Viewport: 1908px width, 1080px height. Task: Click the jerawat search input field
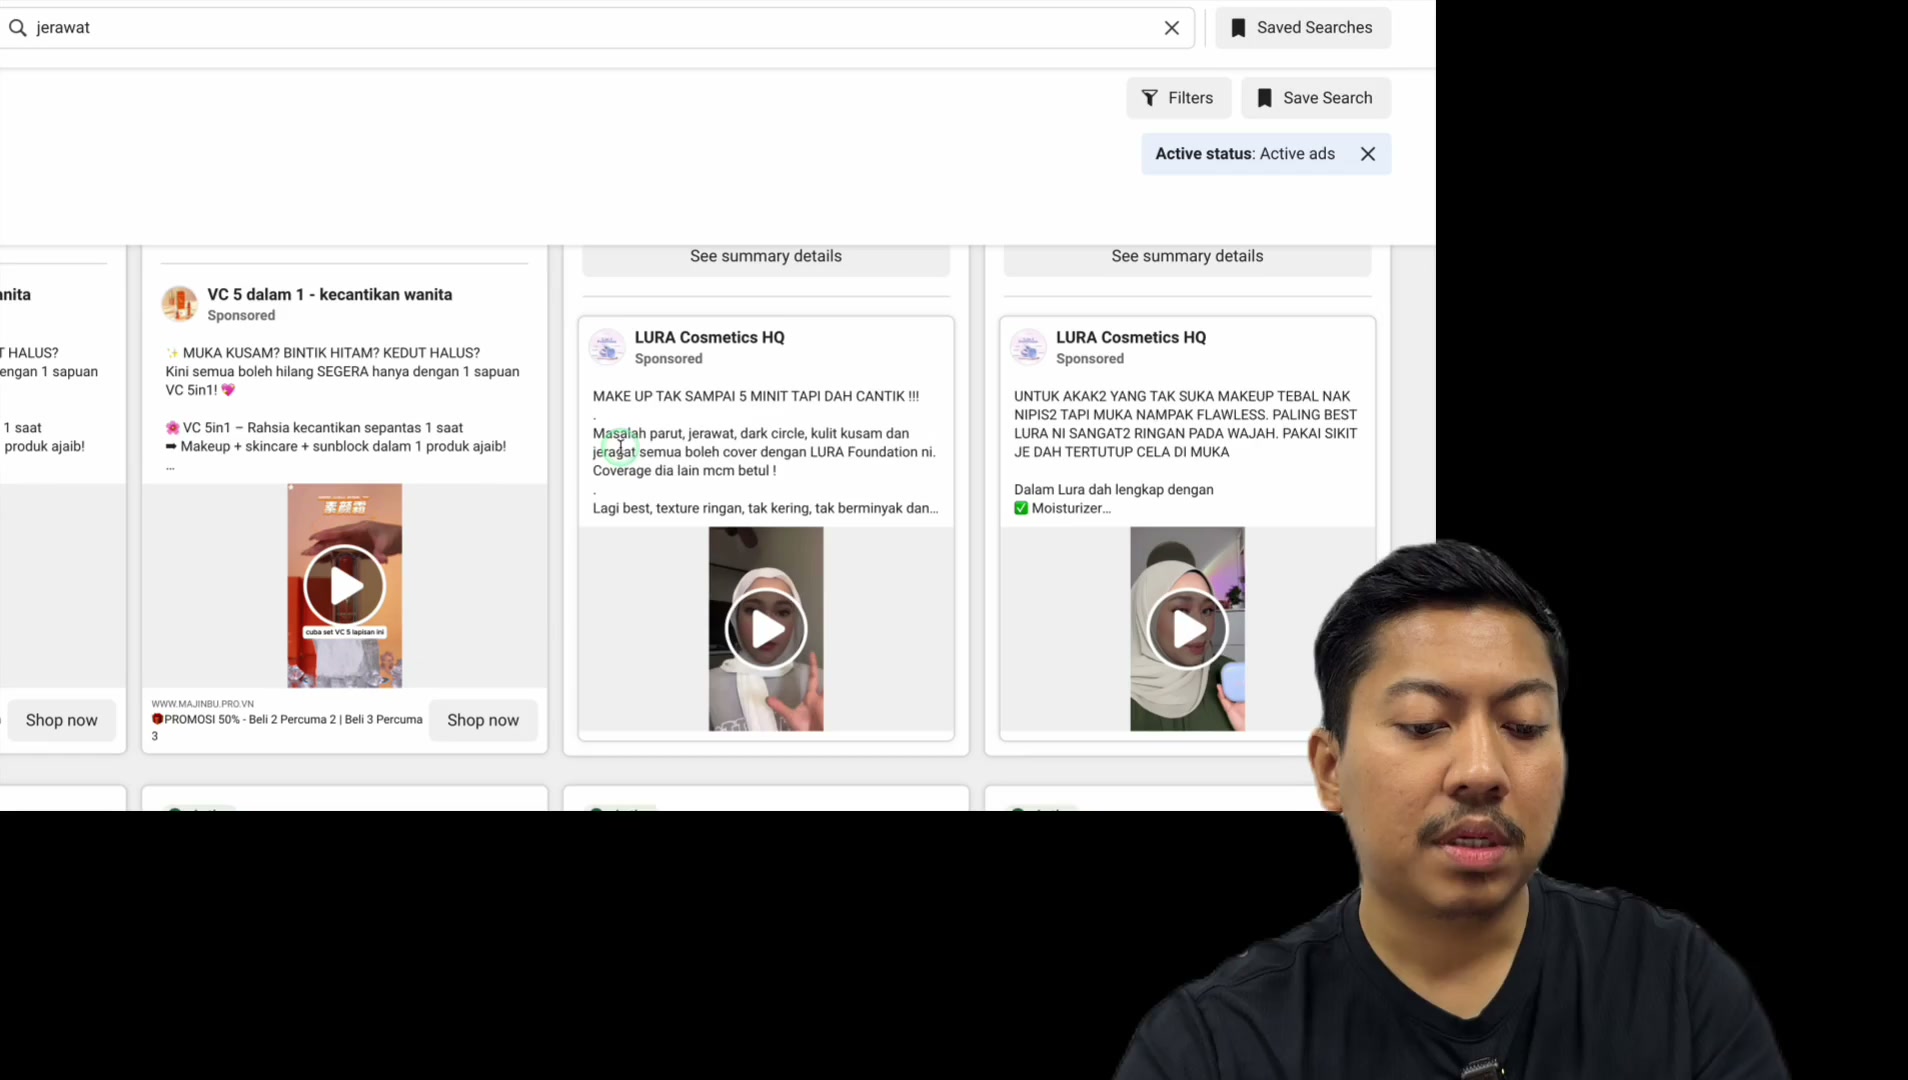pos(596,28)
